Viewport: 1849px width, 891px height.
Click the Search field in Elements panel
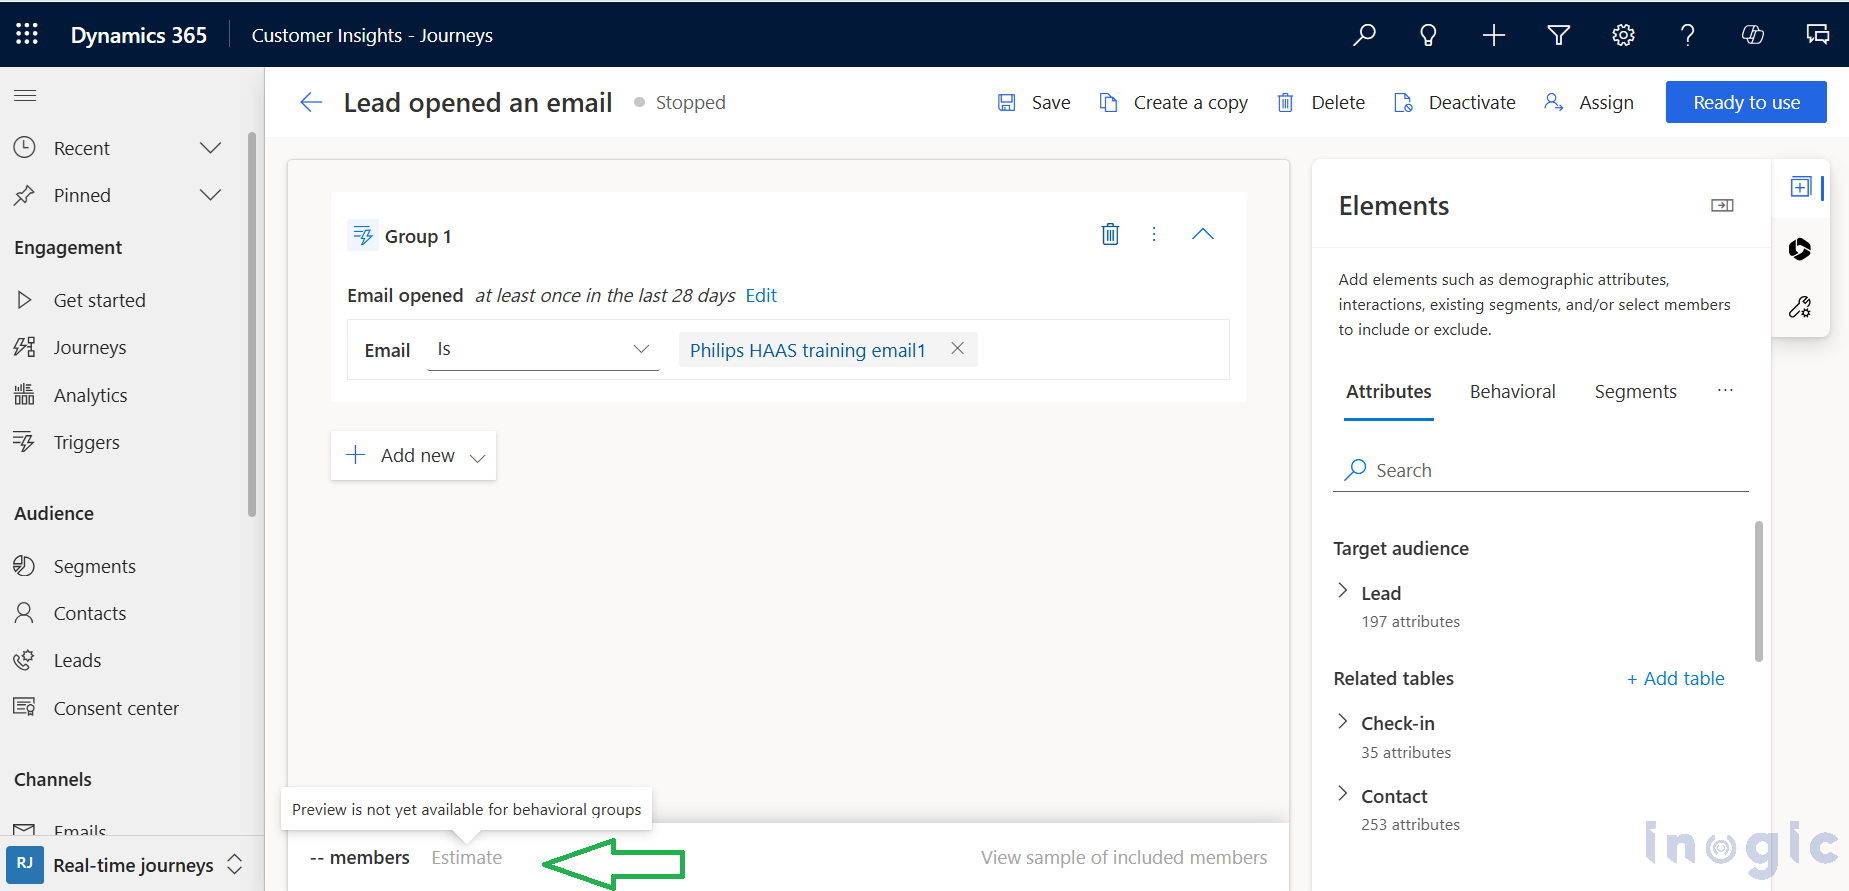coord(1541,470)
